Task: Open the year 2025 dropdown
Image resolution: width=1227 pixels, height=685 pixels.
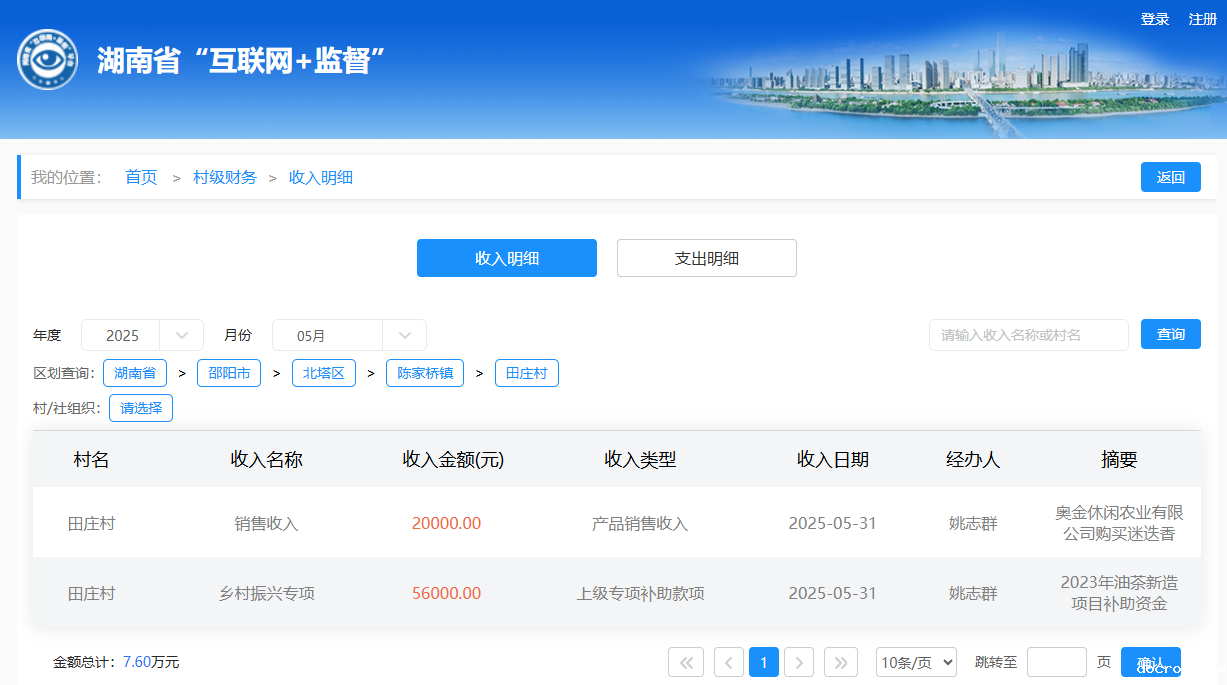Action: [142, 335]
